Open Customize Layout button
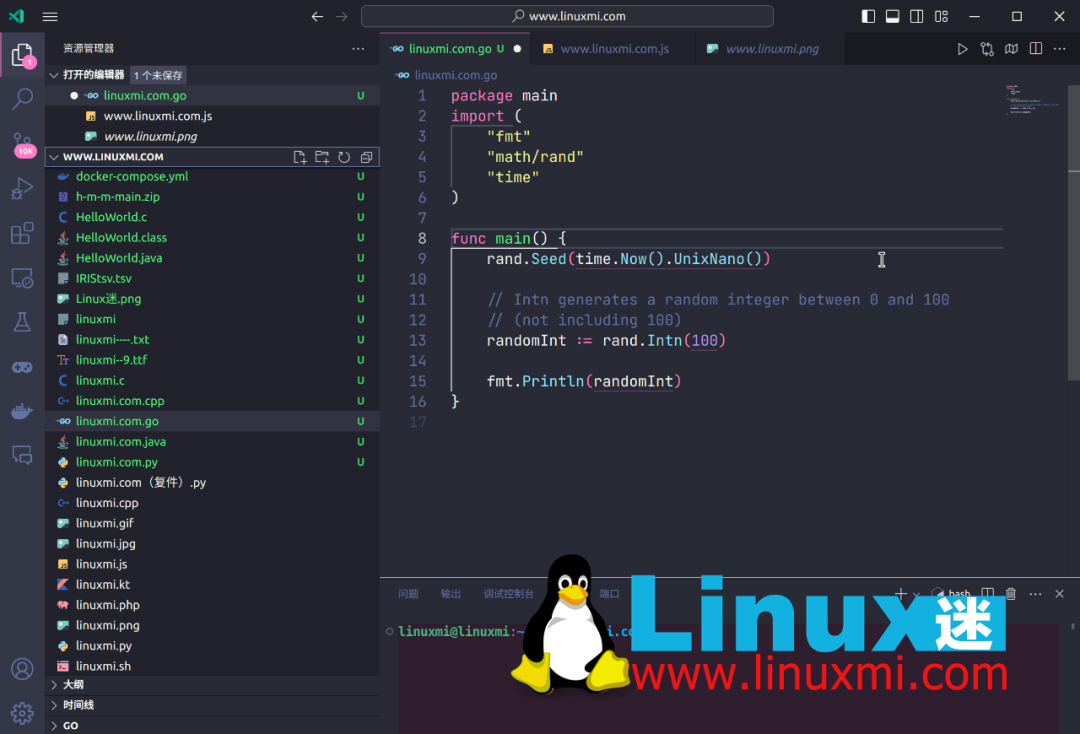Screen dimensions: 1080x734 [x=942, y=17]
